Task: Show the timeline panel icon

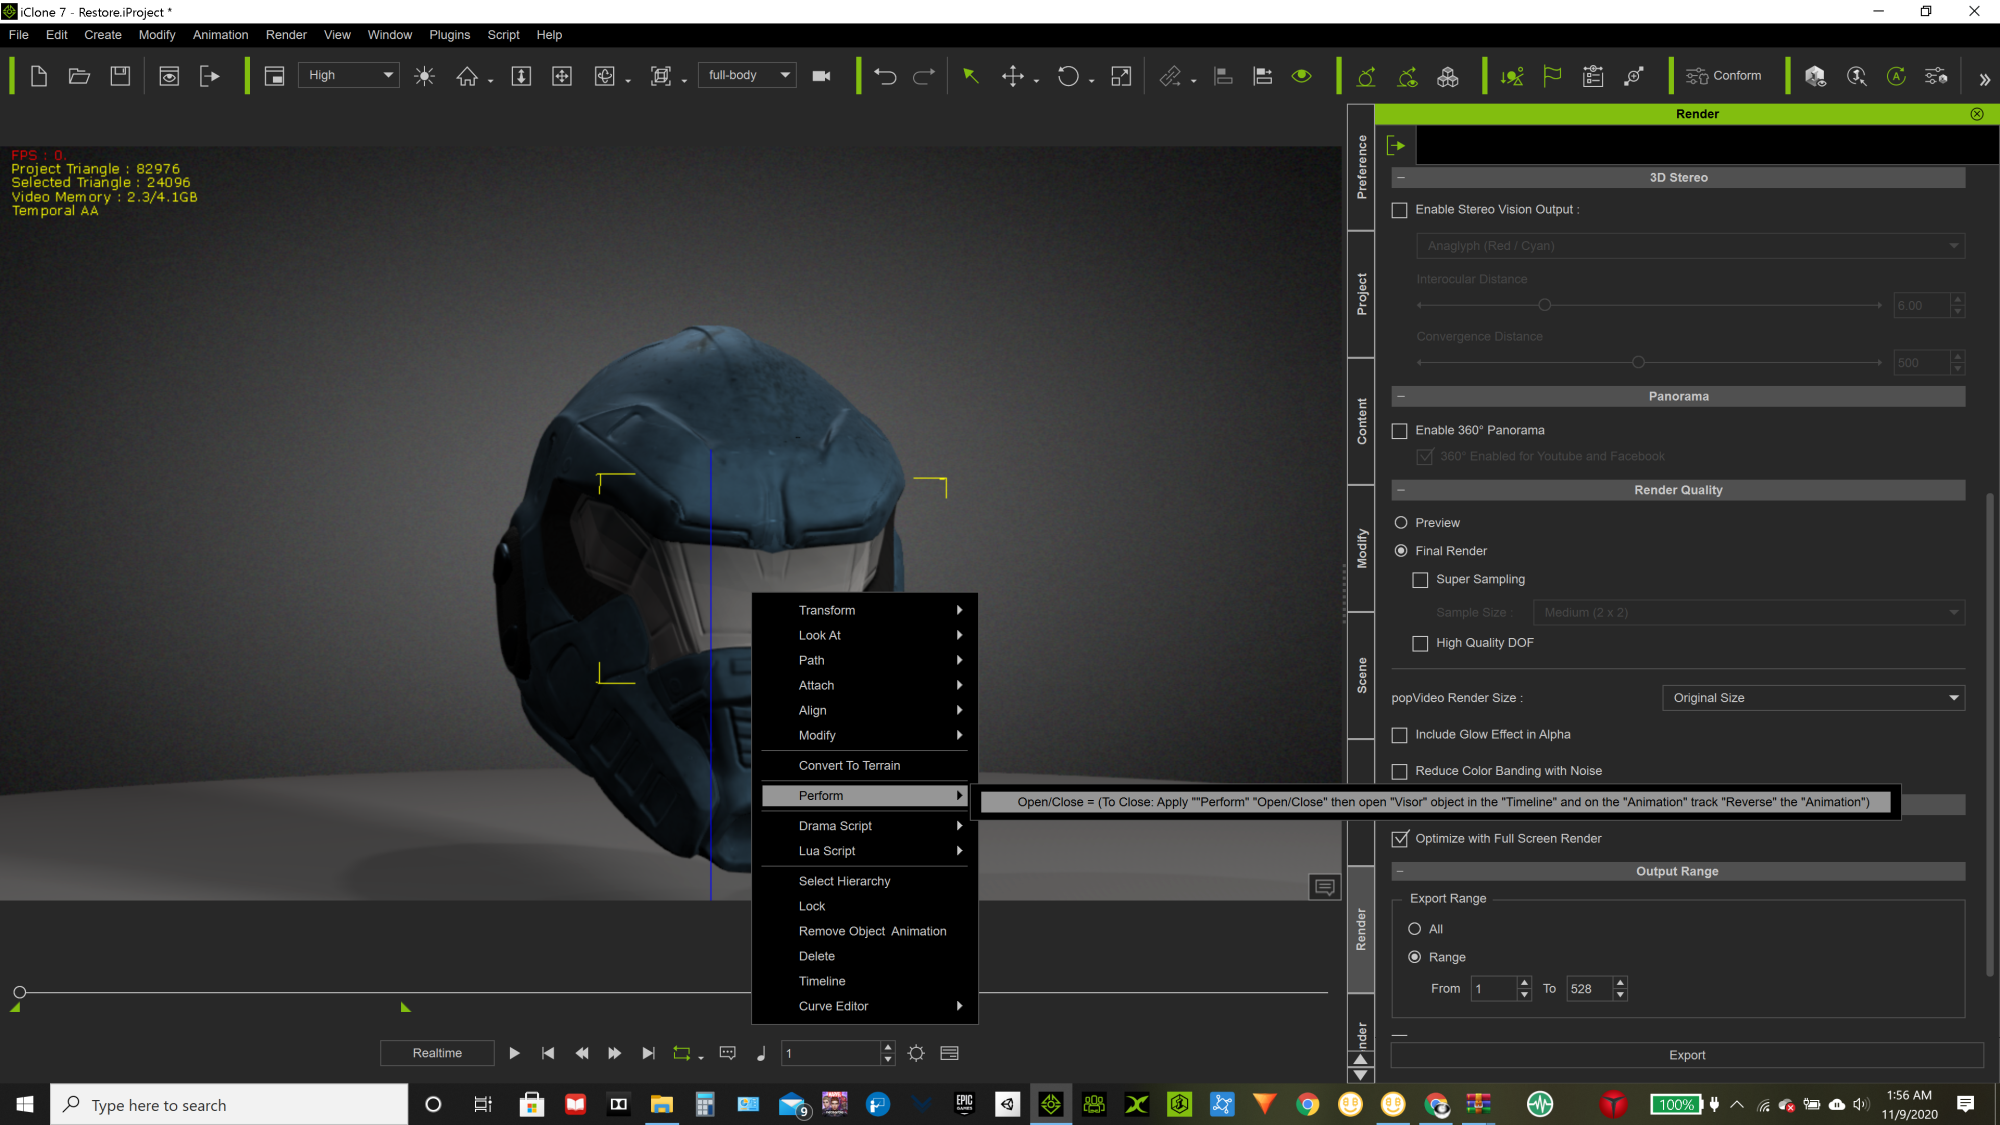Action: (950, 1053)
